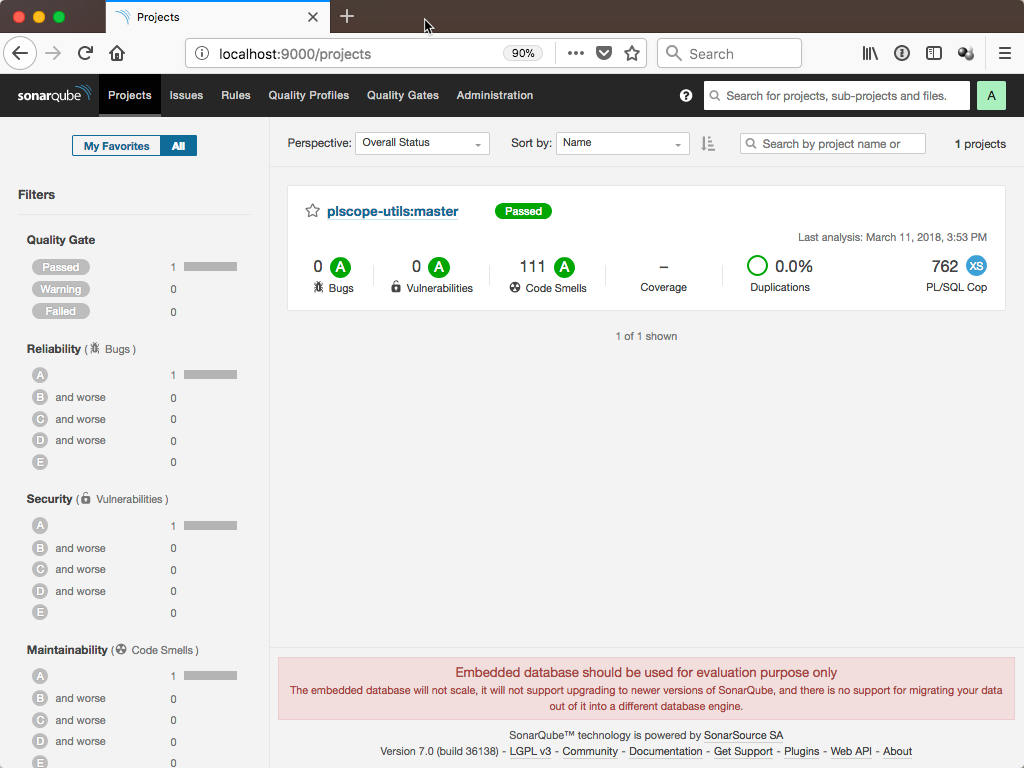Favorite plscope-utils:master with the star icon

[x=312, y=211]
